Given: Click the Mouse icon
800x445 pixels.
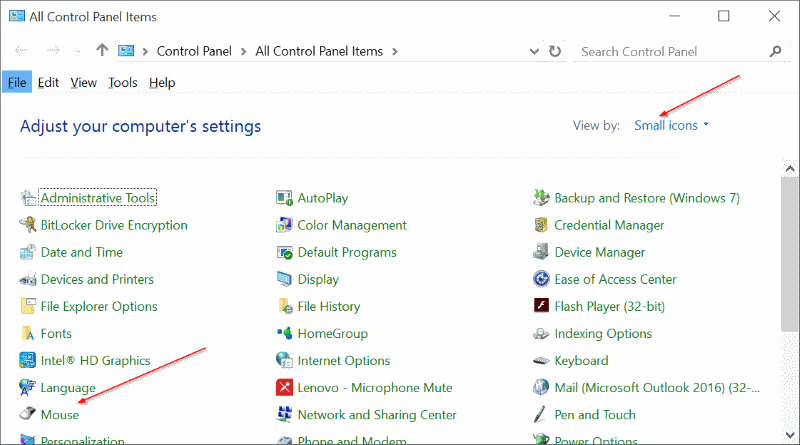Looking at the screenshot, I should click(28, 415).
